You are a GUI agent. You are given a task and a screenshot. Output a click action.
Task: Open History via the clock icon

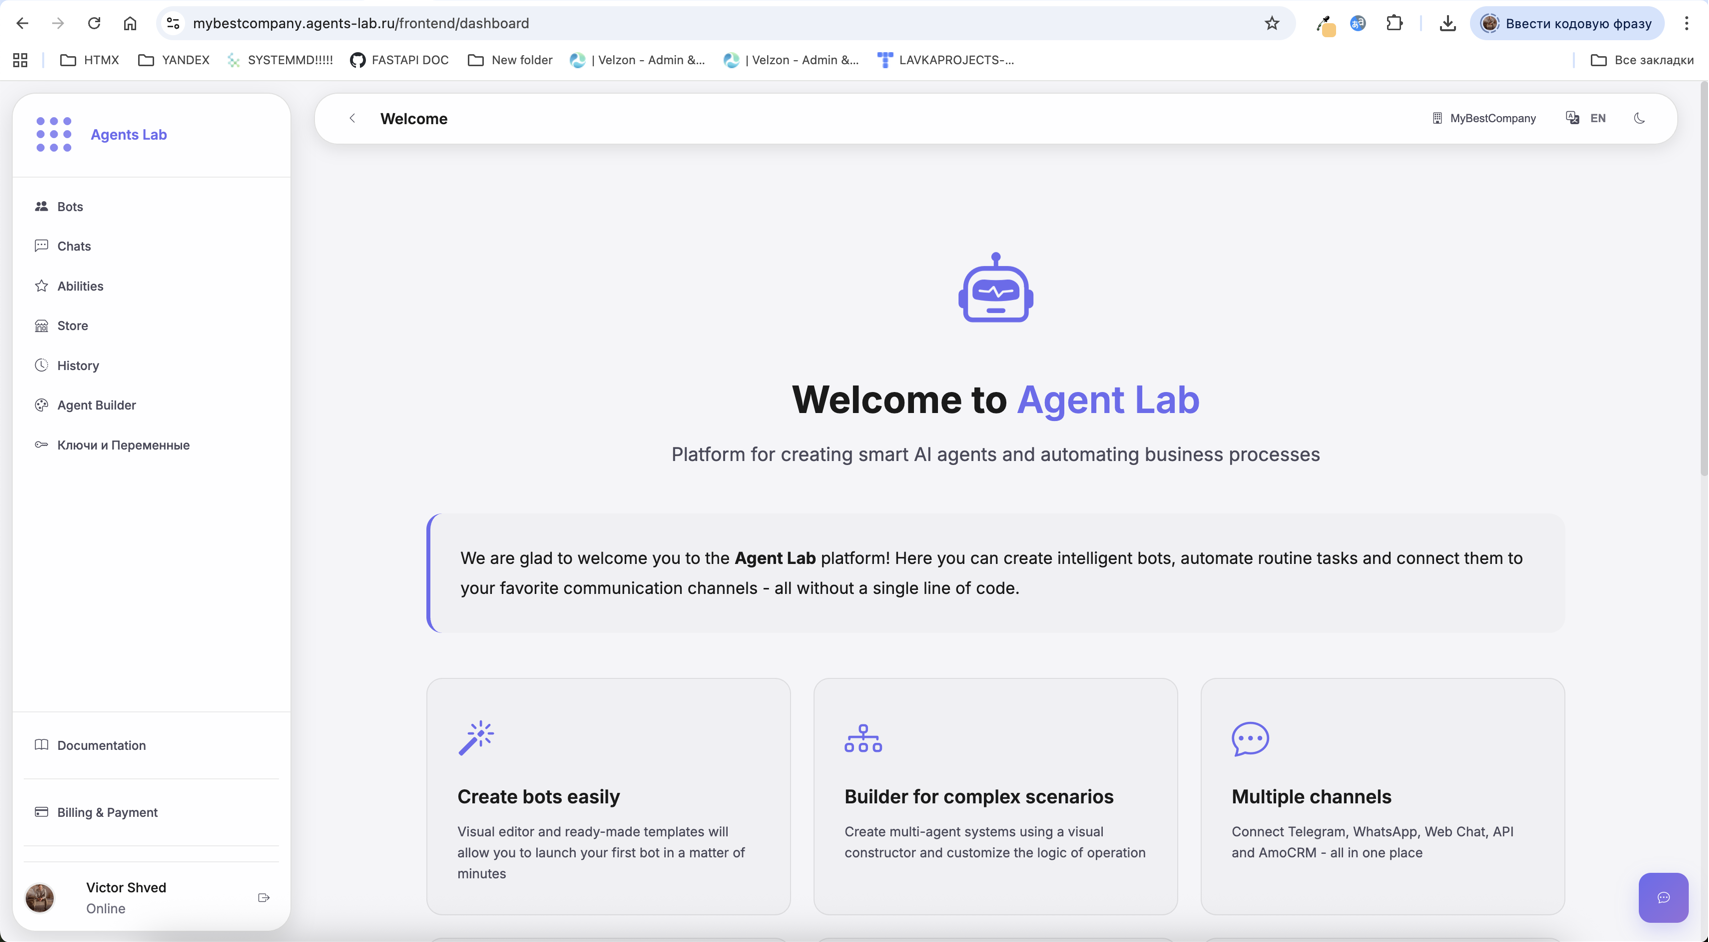pyautogui.click(x=41, y=365)
